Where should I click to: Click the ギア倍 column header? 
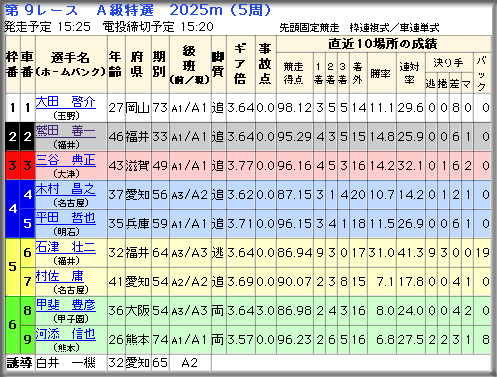pos(241,65)
